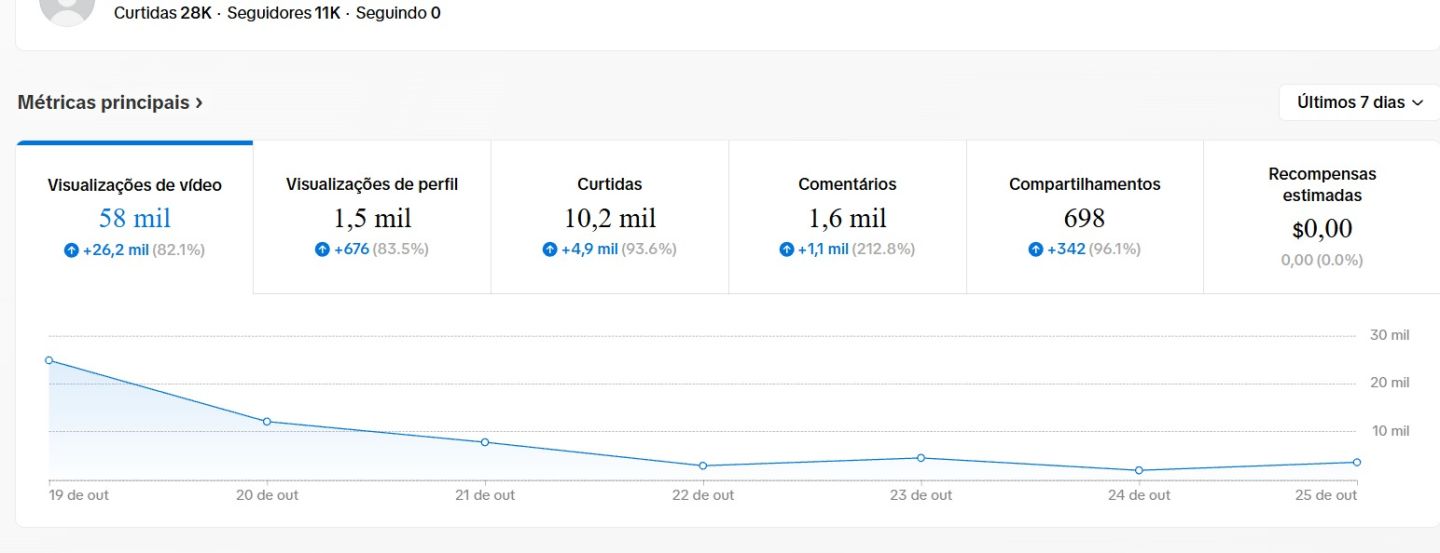Select the Compartilhamentos metric tab
The height and width of the screenshot is (553, 1440).
click(x=1085, y=218)
